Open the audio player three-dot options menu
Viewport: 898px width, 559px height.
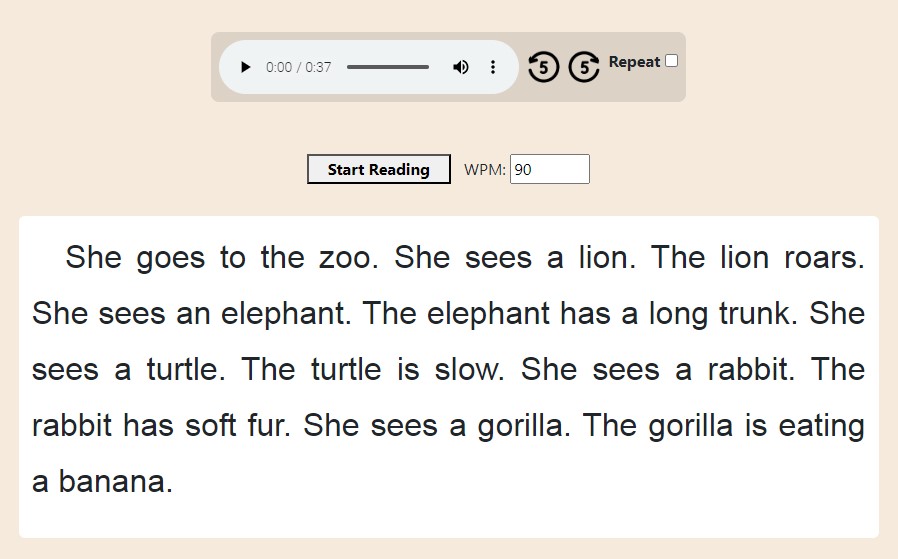coord(493,67)
